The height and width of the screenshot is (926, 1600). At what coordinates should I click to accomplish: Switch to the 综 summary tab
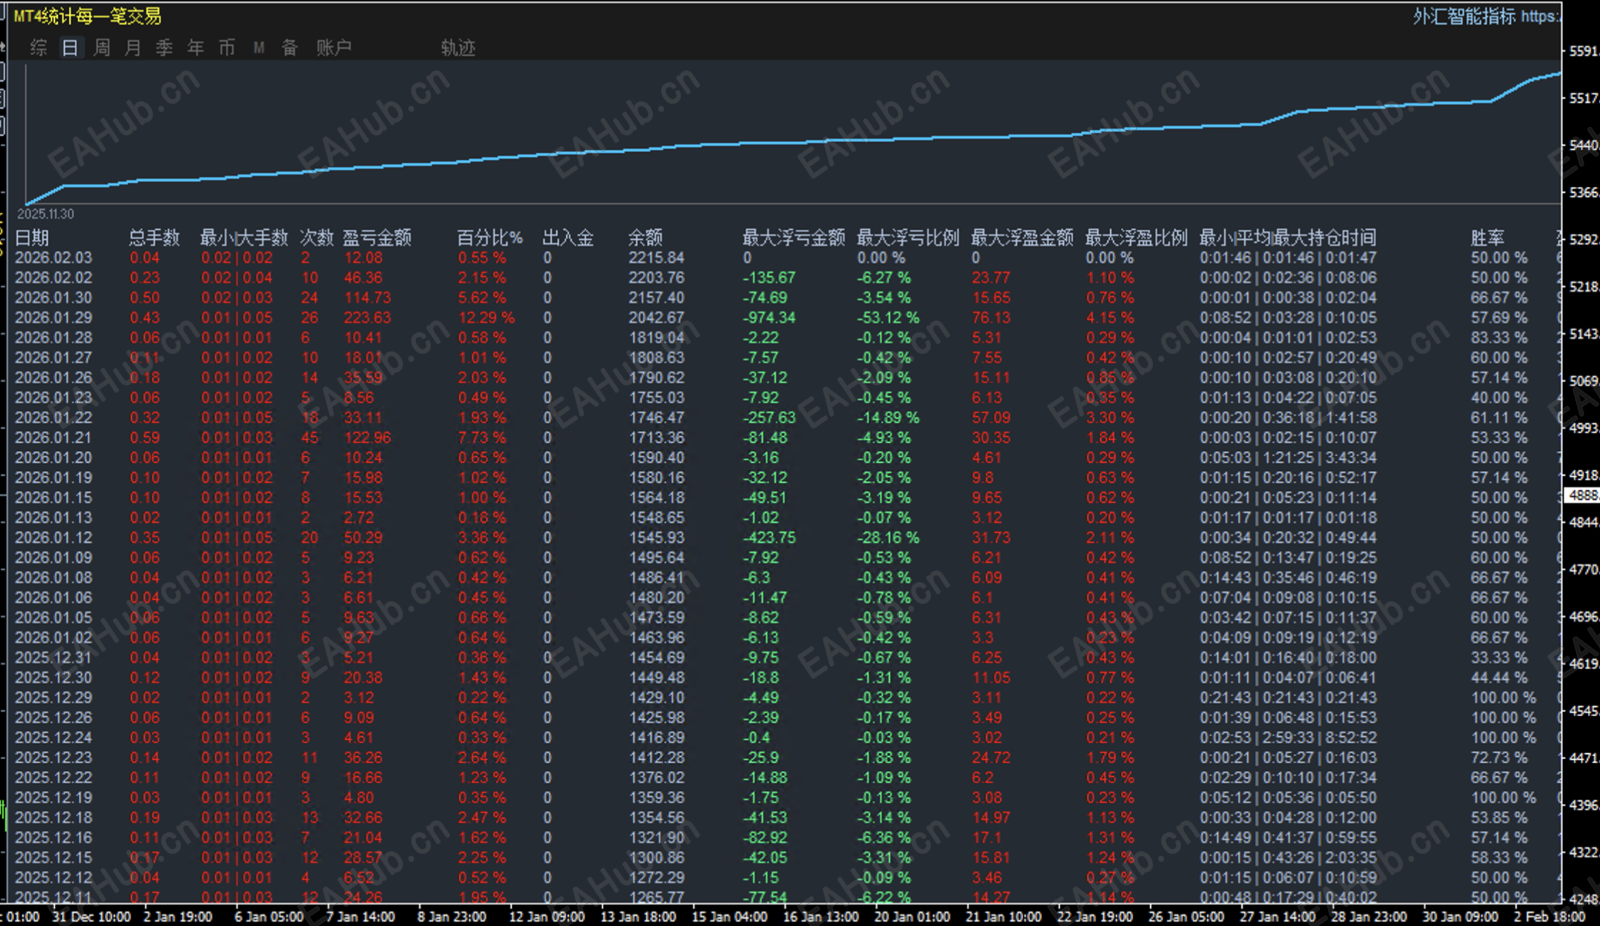click(x=38, y=47)
